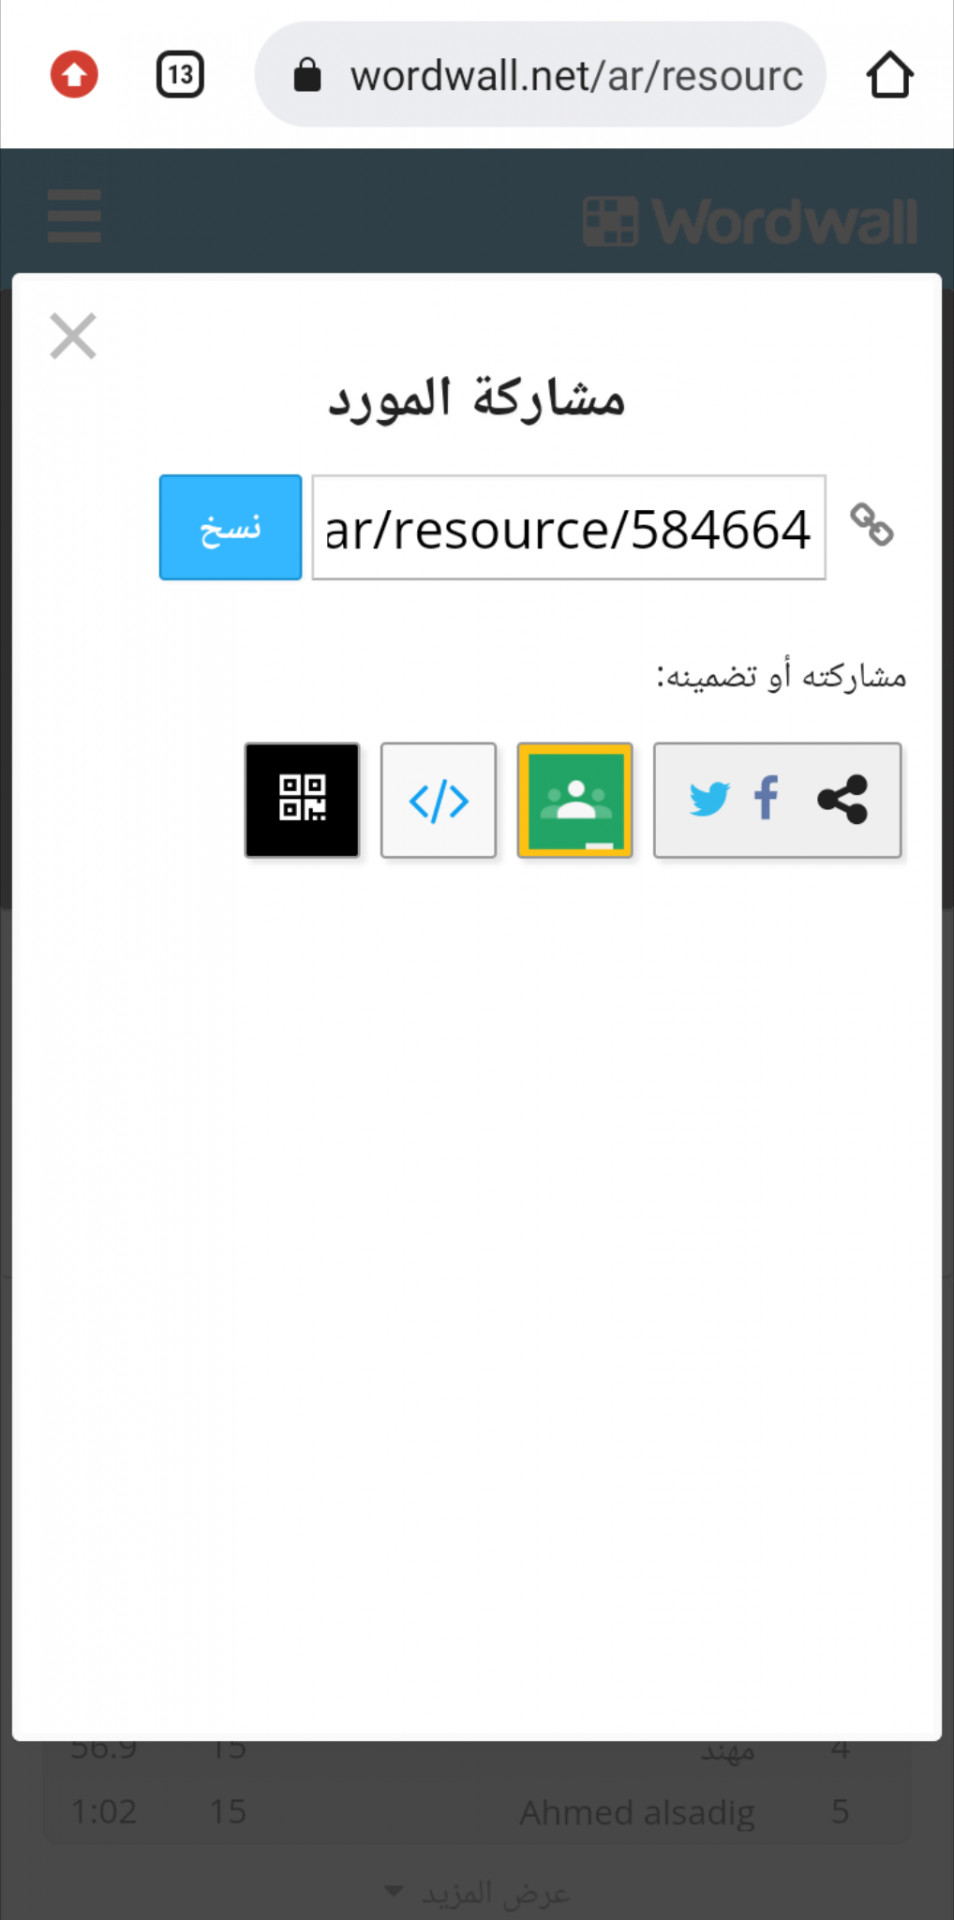The height and width of the screenshot is (1920, 954).
Task: Open the embed code option
Action: (438, 800)
